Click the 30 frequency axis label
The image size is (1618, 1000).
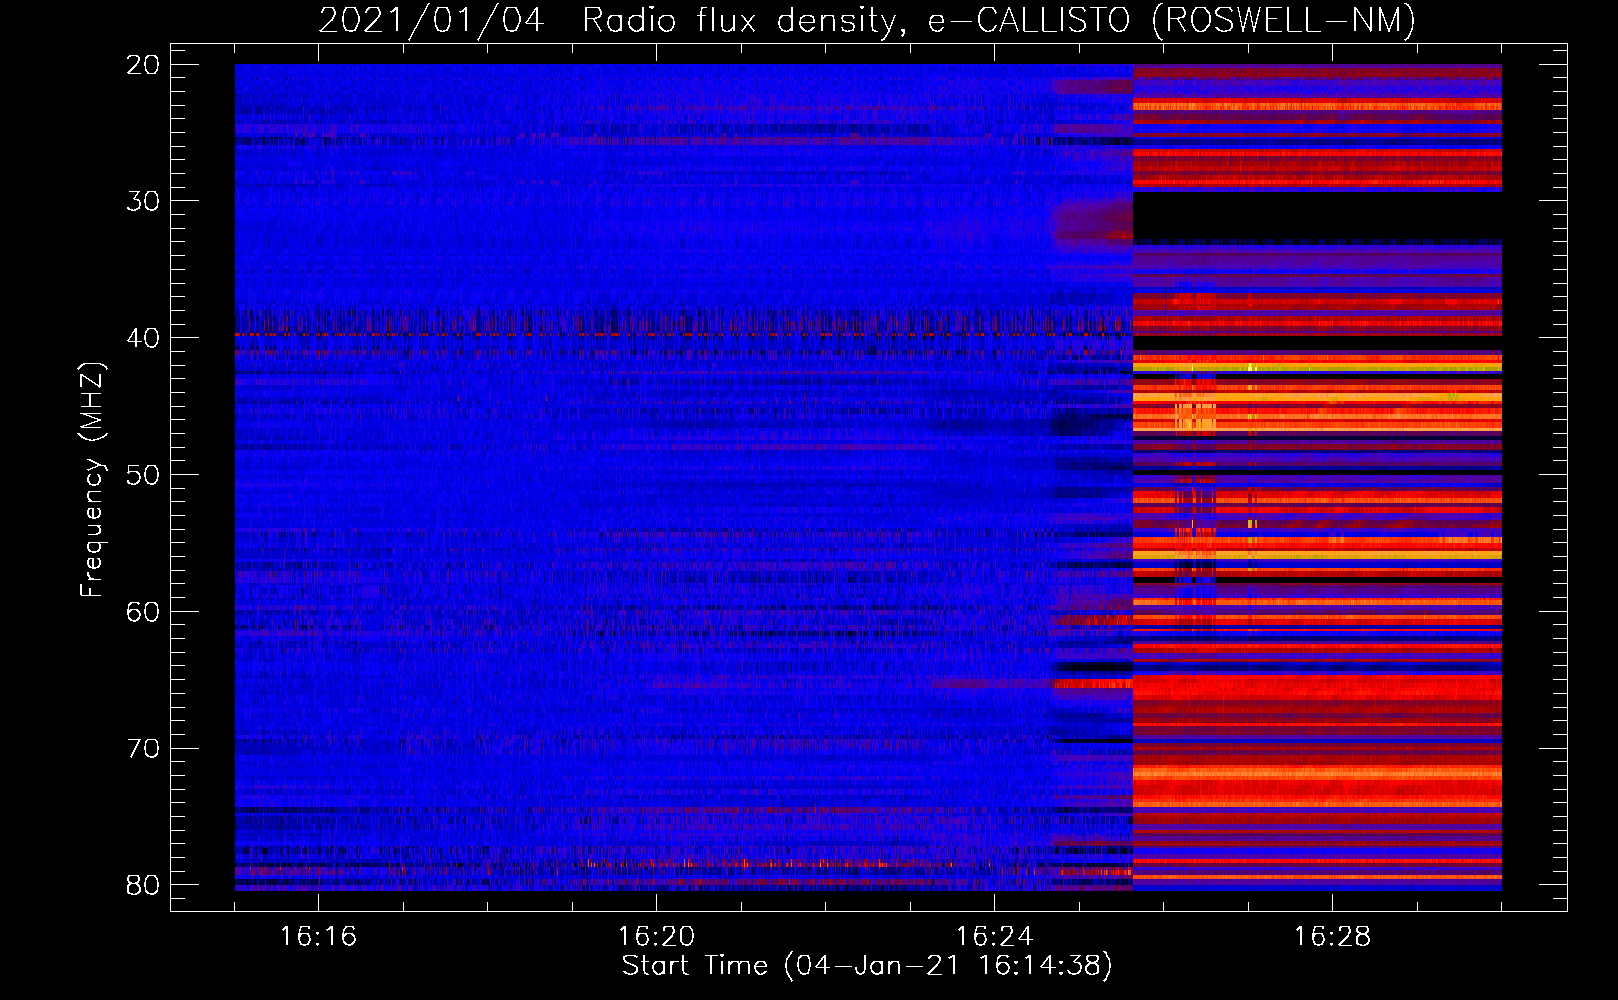pos(144,201)
